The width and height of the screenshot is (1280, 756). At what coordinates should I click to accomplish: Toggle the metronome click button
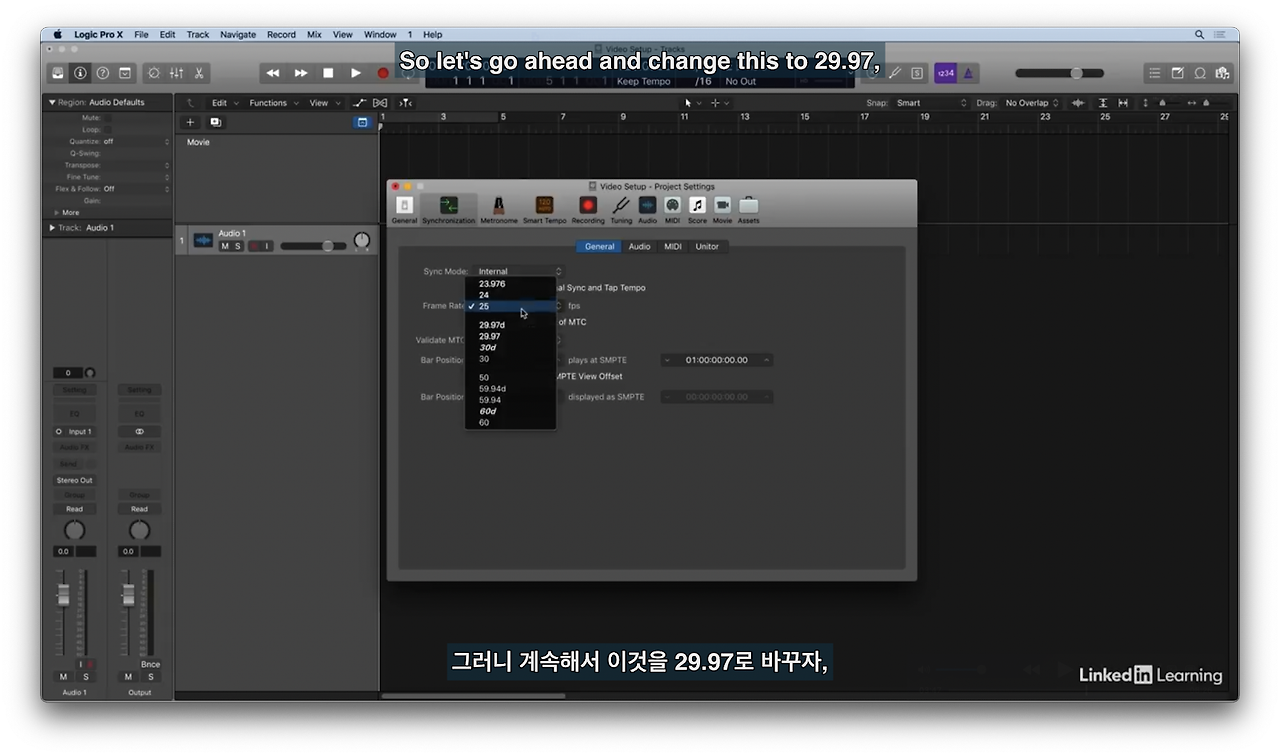click(x=968, y=73)
